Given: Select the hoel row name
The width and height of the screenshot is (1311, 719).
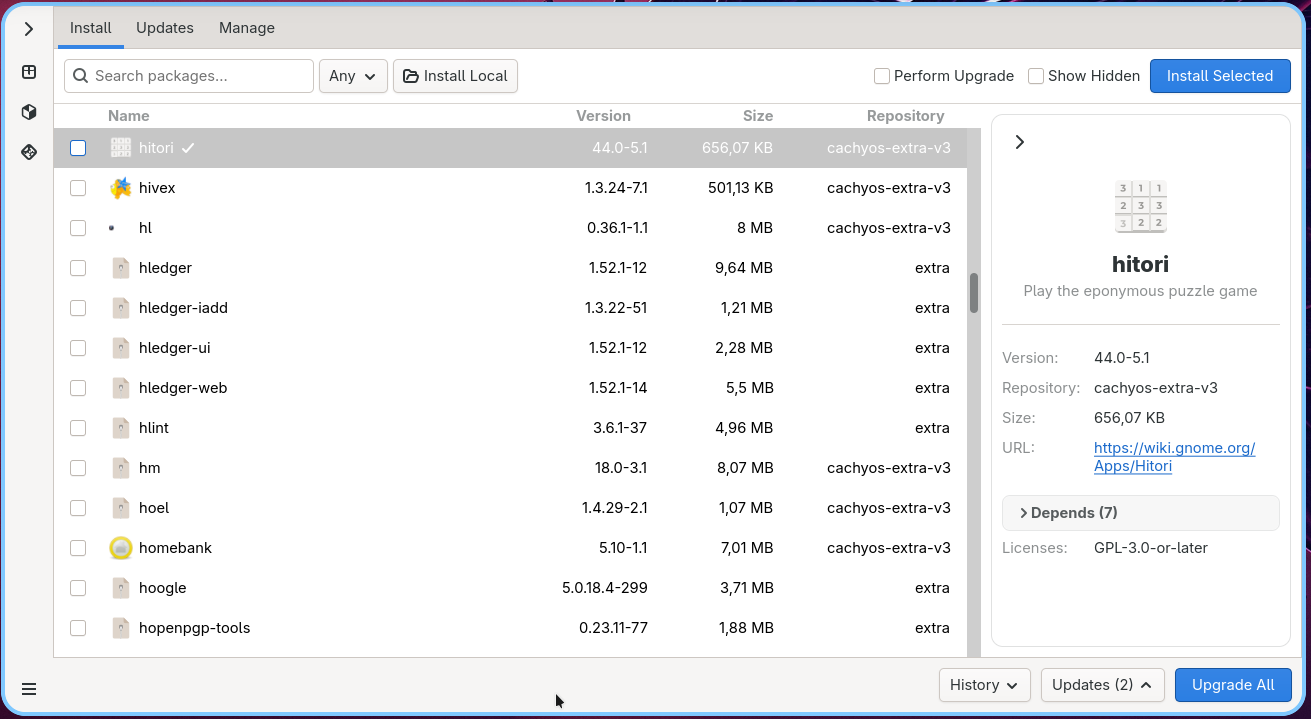Looking at the screenshot, I should 154,508.
